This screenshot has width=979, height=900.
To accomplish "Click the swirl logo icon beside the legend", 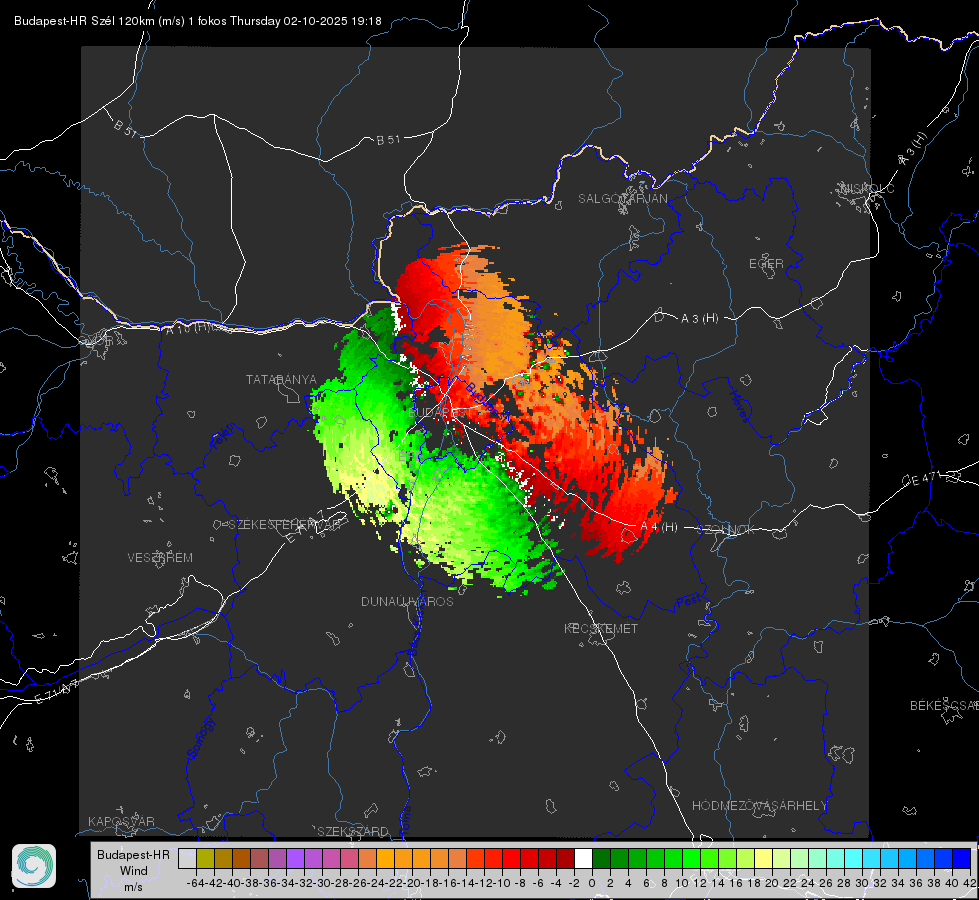I will click(x=34, y=866).
